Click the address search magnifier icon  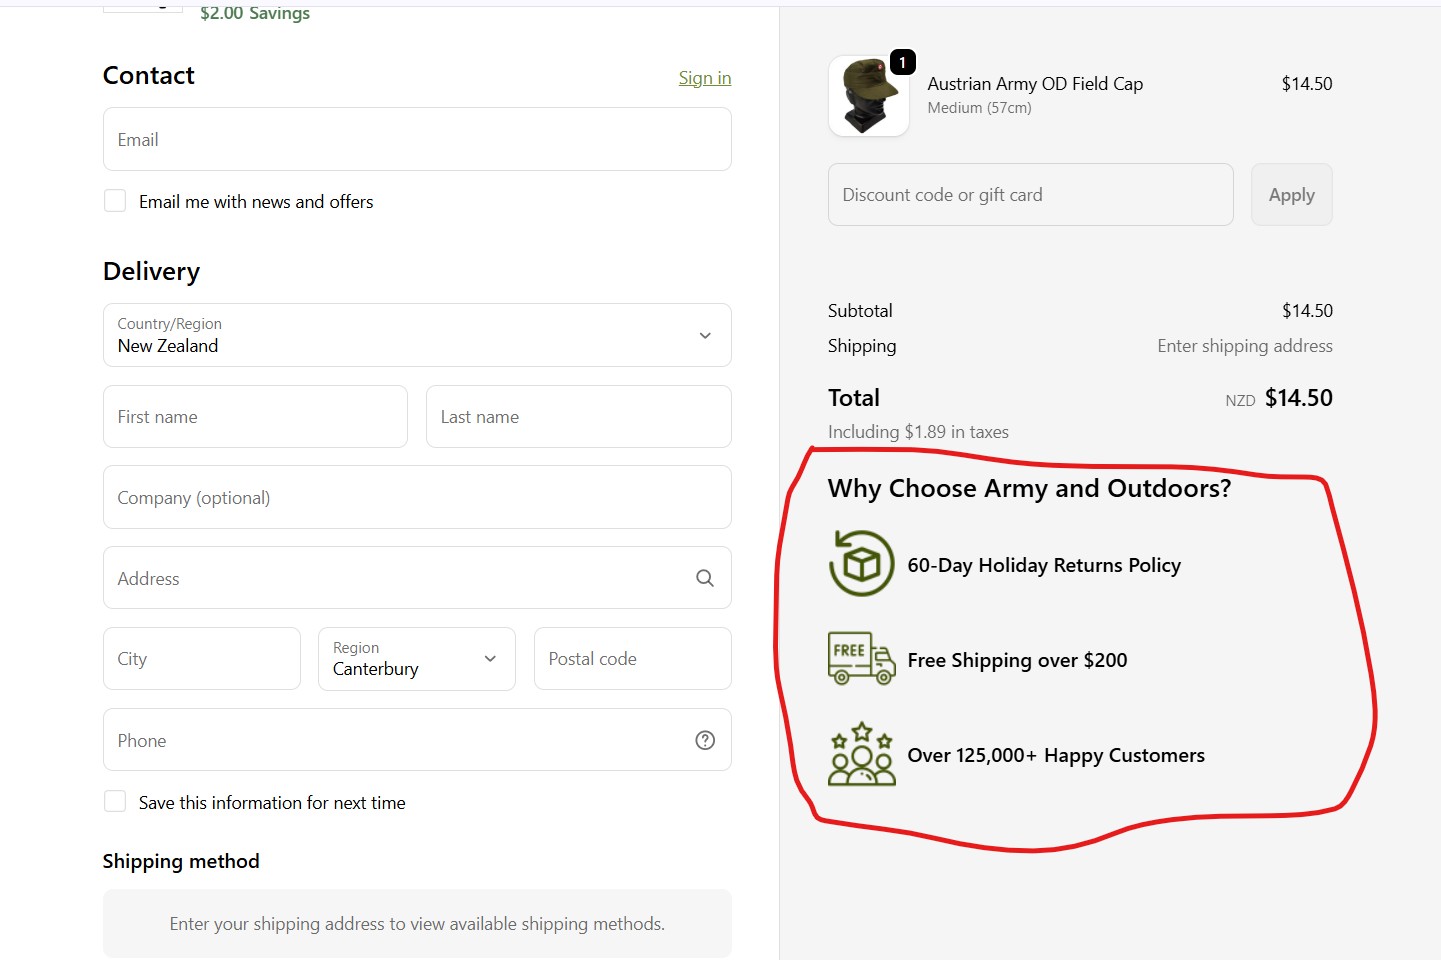click(x=705, y=578)
